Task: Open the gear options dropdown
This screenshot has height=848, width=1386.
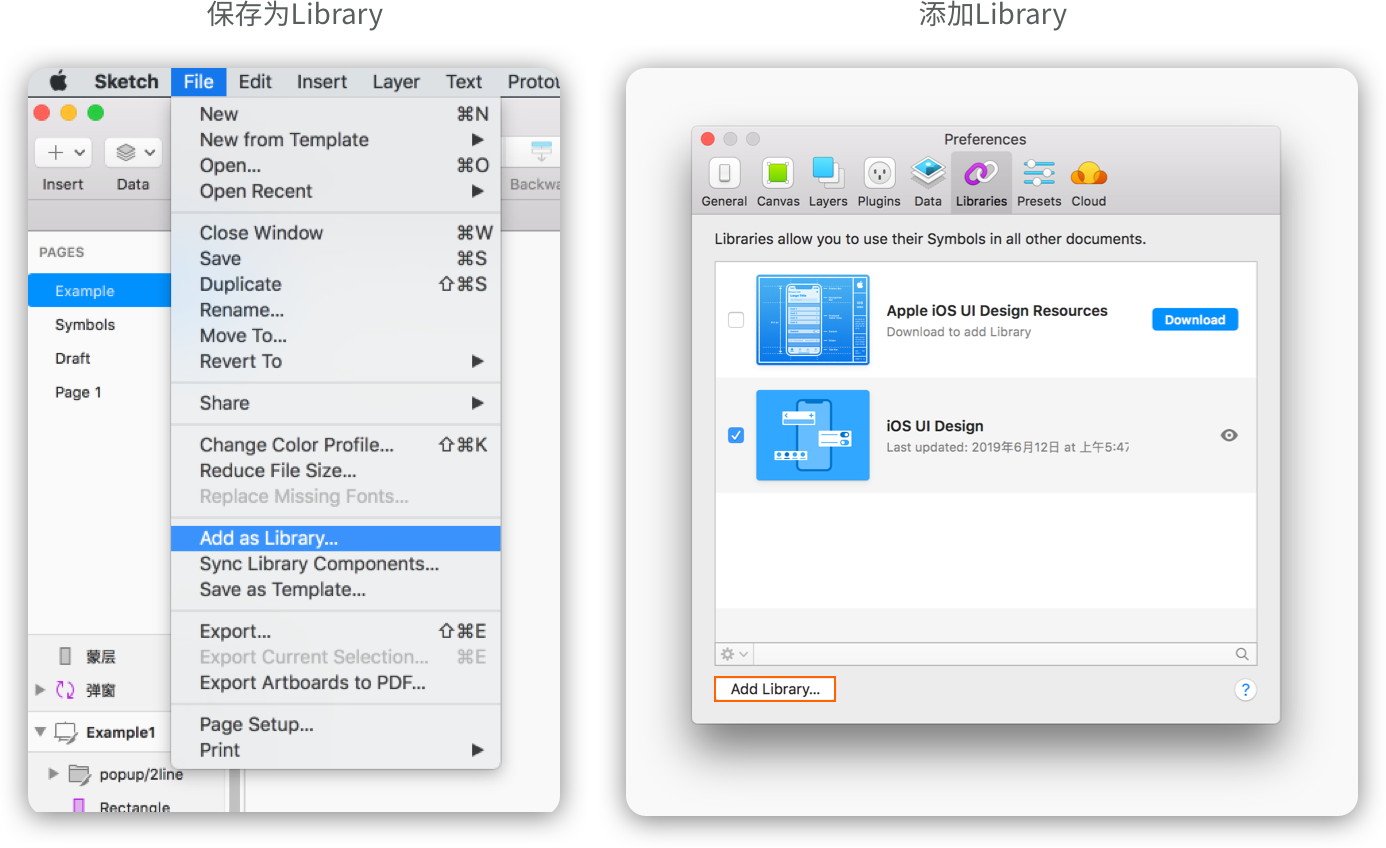Action: pos(735,654)
